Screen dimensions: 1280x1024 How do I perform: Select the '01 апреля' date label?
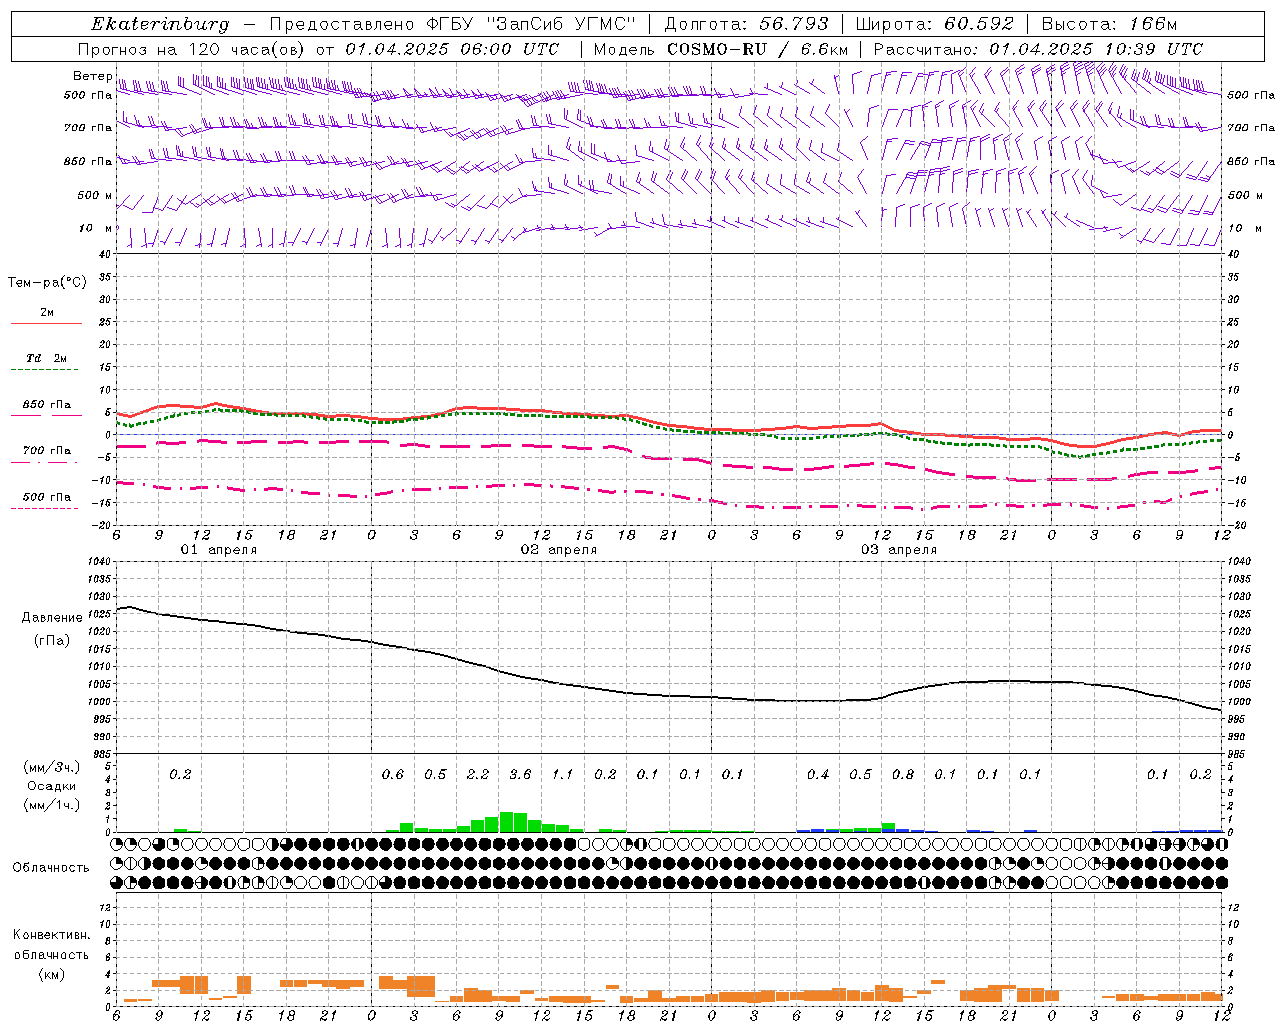[218, 550]
